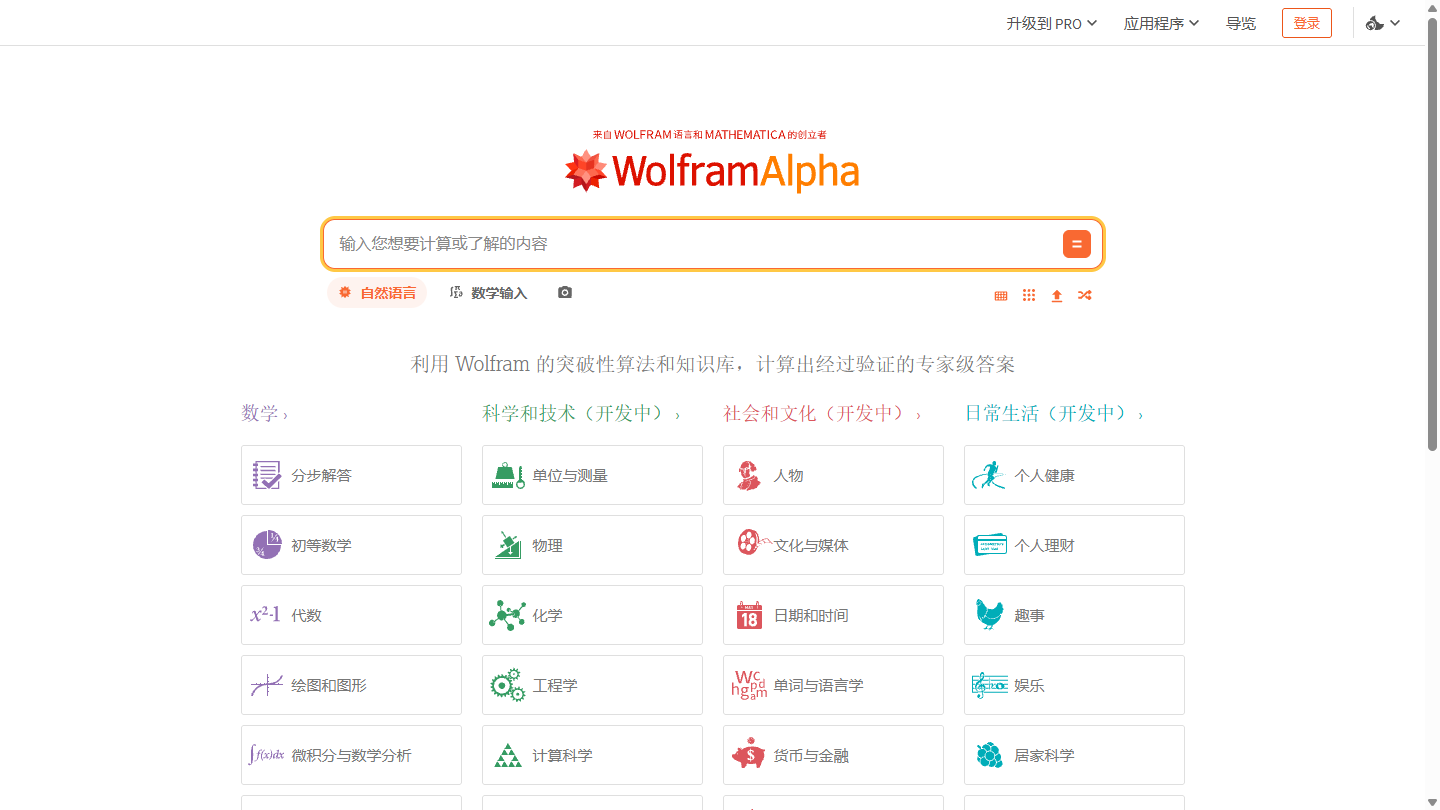Screen dimensions: 1440x810
Task: Open the 社会和文化 section heading
Action: click(822, 413)
